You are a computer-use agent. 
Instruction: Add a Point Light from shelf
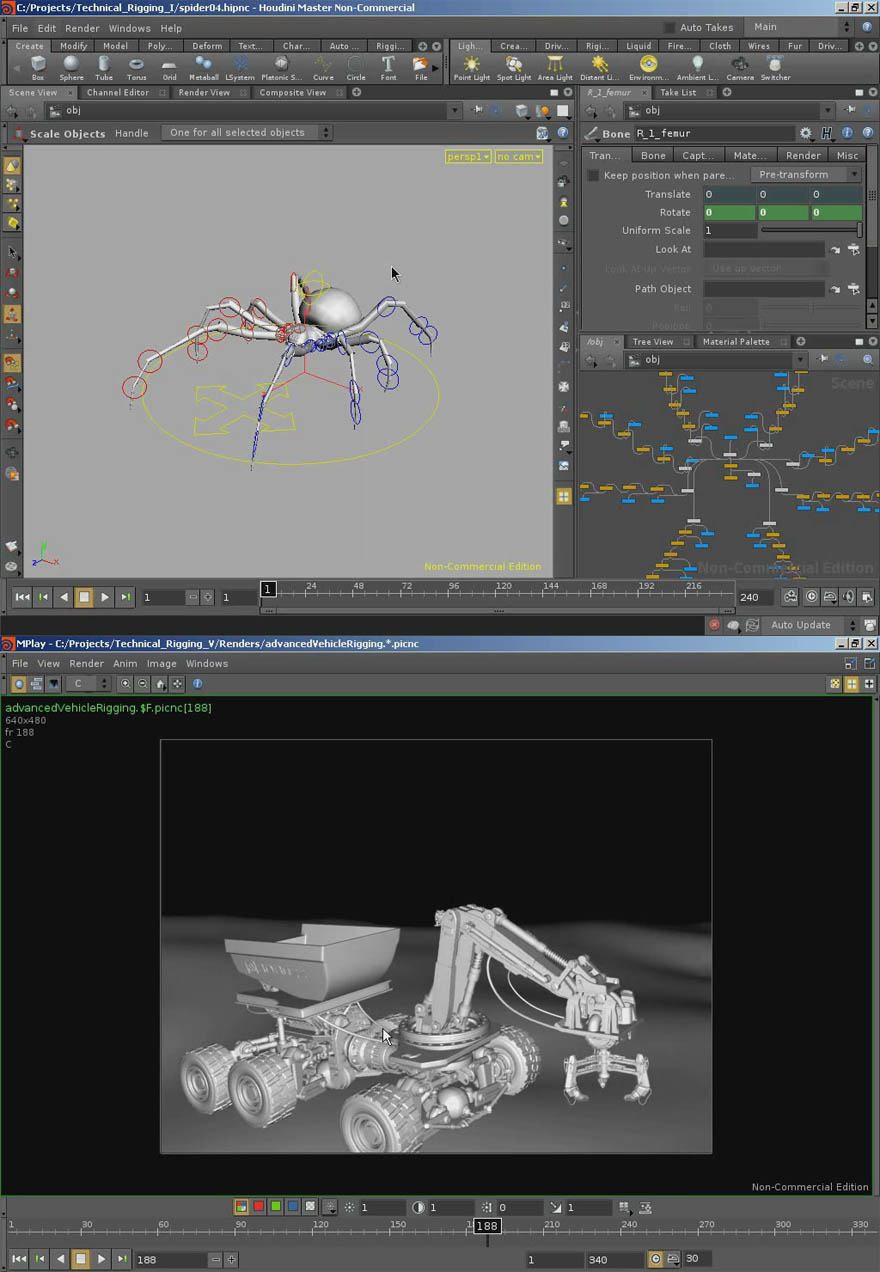pos(472,67)
